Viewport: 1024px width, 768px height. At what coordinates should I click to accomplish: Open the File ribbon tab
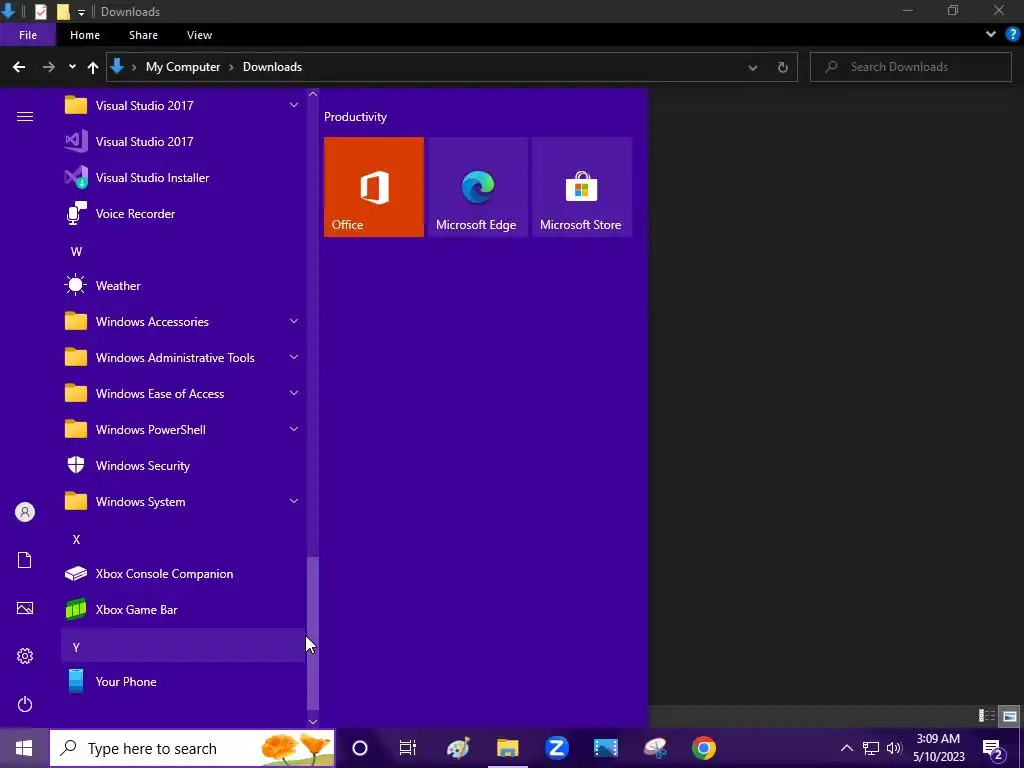click(28, 35)
